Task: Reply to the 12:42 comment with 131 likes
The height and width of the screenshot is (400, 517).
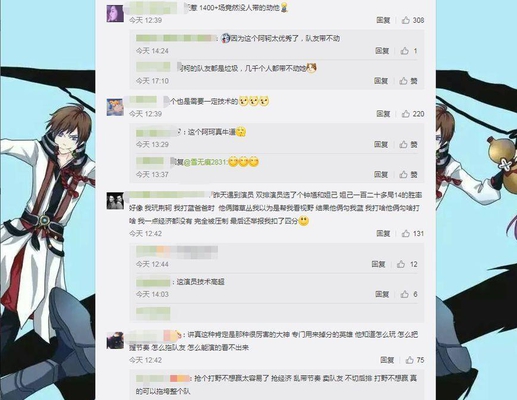Action: click(x=383, y=234)
